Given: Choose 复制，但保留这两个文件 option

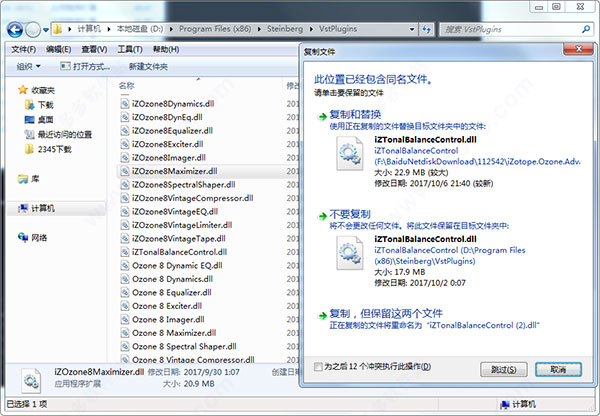Looking at the screenshot, I should tap(386, 314).
